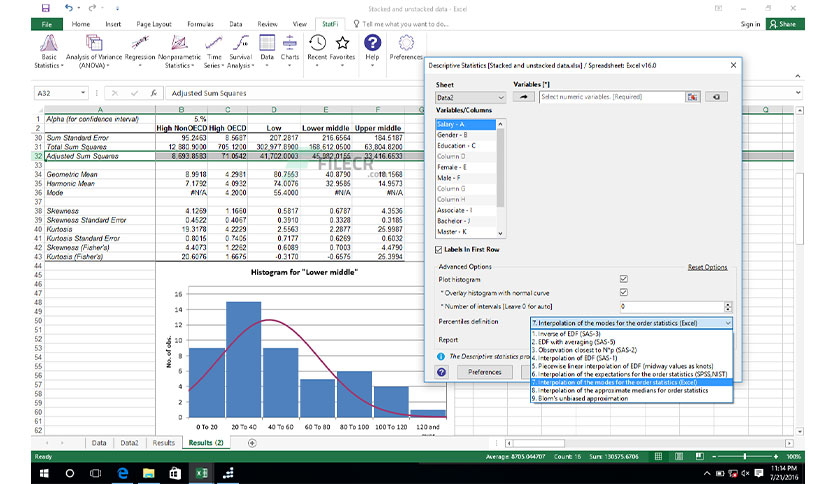Click the Geometric Mean row label
Screen dimensions: 836x484
[x=70, y=174]
